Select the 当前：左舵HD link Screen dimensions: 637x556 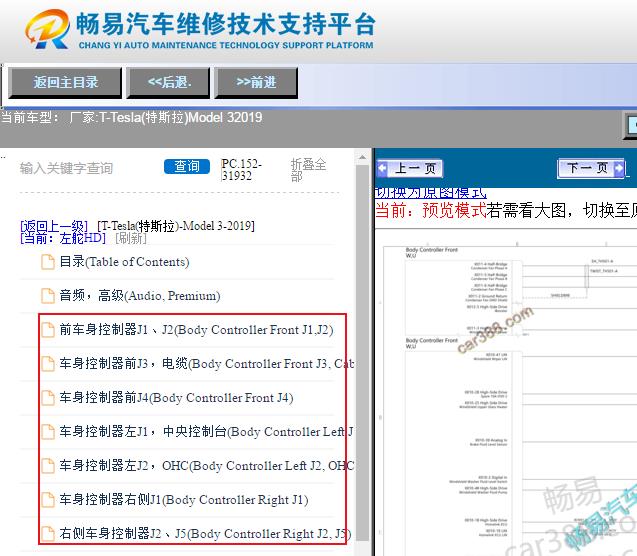(63, 238)
